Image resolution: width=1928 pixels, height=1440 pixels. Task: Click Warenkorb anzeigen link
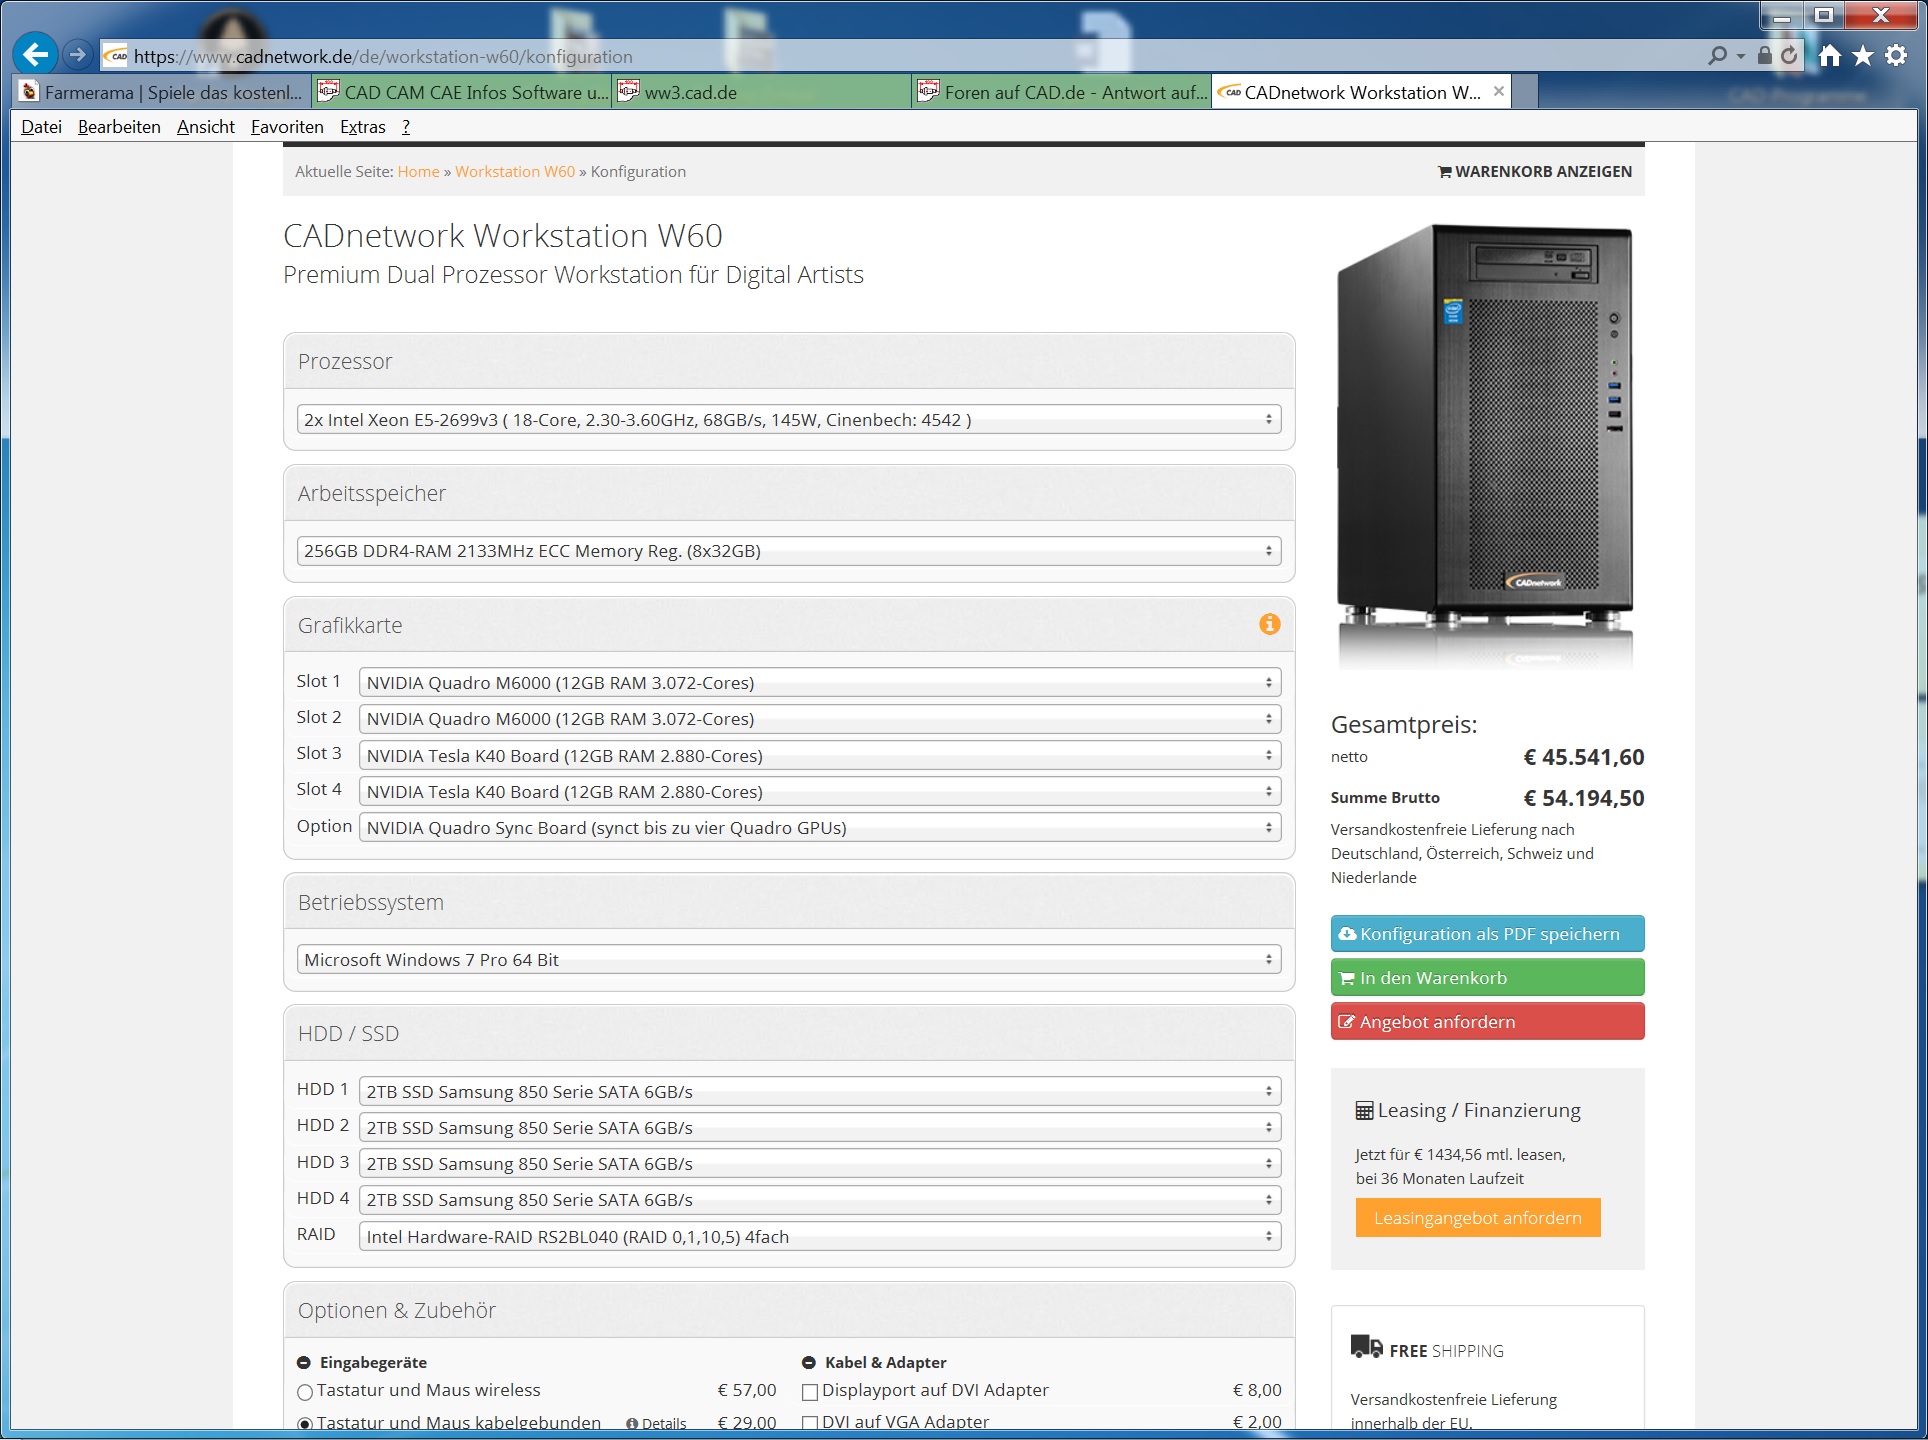[x=1534, y=172]
